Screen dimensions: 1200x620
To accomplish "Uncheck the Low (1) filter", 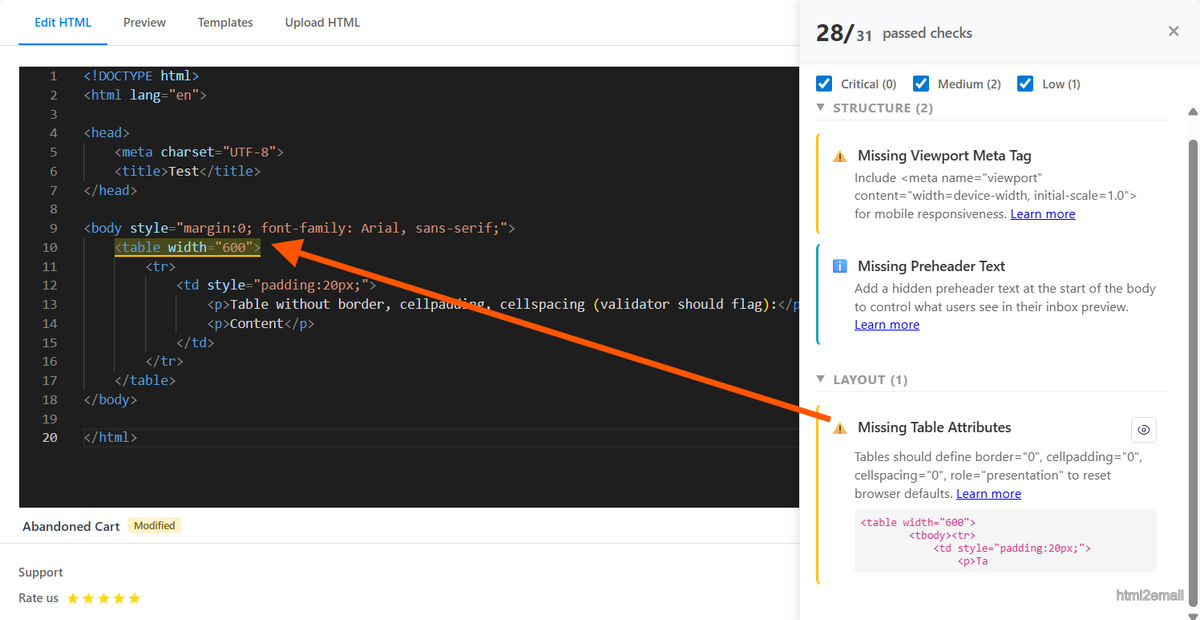I will (1025, 83).
